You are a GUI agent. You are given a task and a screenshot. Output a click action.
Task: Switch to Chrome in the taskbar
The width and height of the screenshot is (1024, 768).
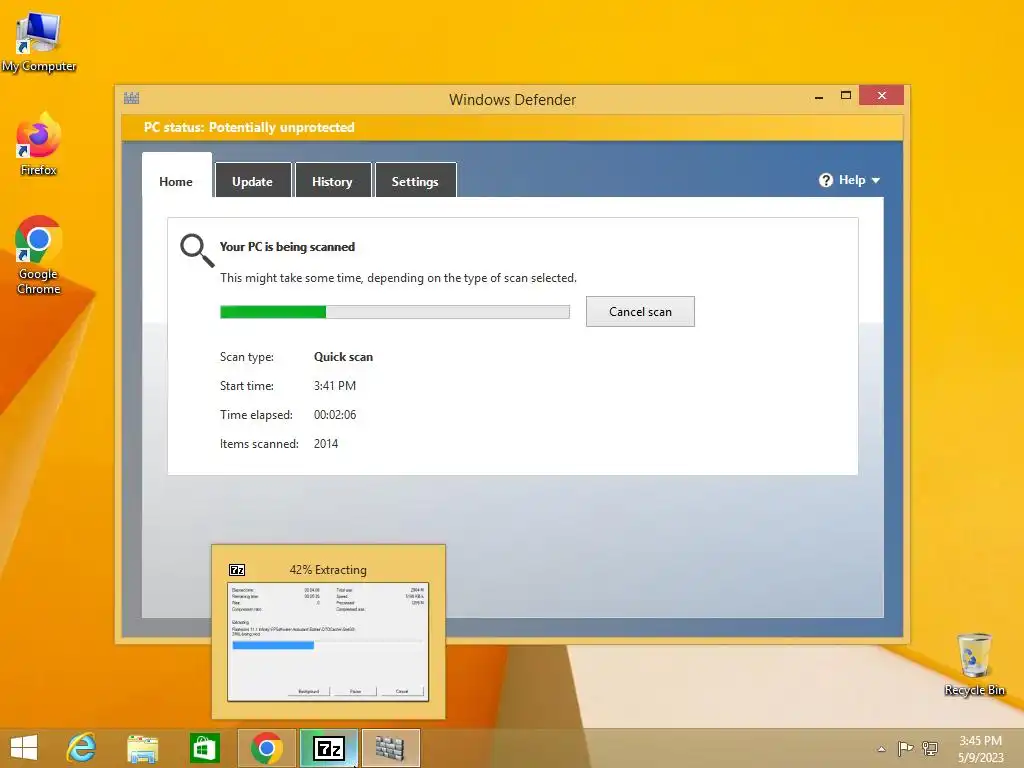[x=266, y=748]
